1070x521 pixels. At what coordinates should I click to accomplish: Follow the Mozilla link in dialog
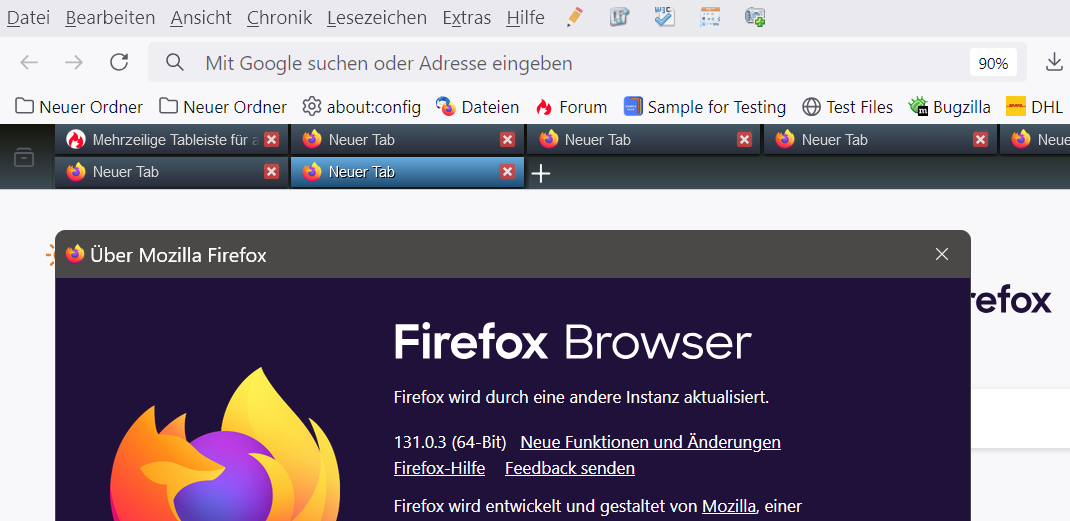729,507
